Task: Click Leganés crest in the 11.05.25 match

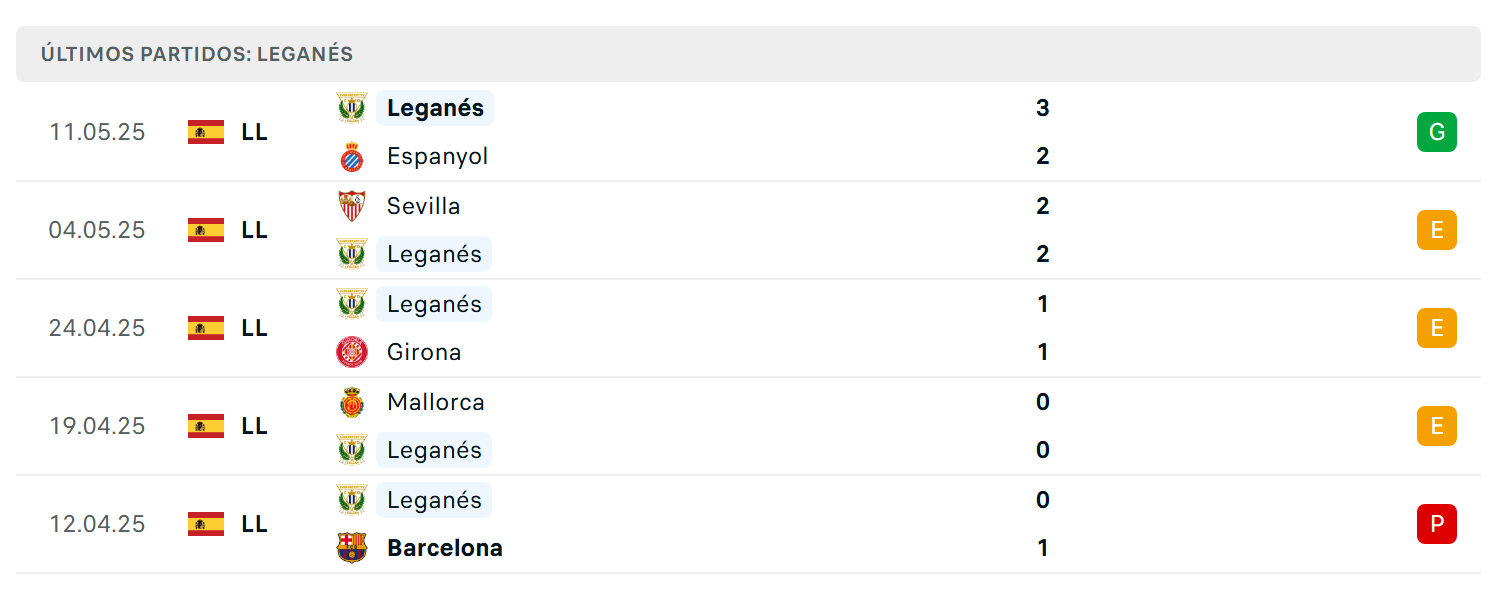Action: (352, 108)
